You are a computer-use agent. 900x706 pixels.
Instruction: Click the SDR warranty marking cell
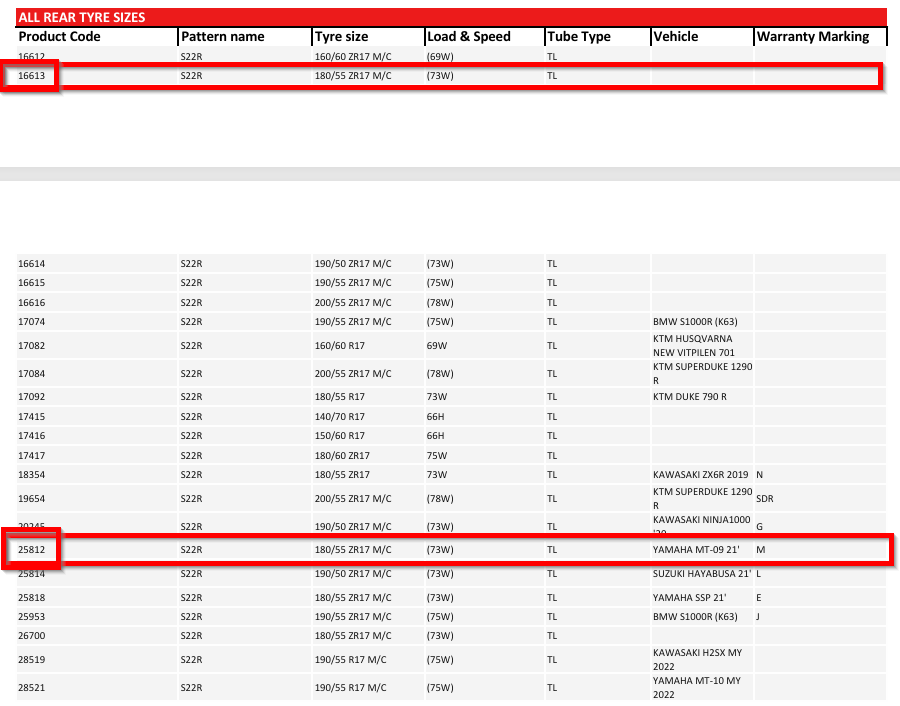point(765,498)
